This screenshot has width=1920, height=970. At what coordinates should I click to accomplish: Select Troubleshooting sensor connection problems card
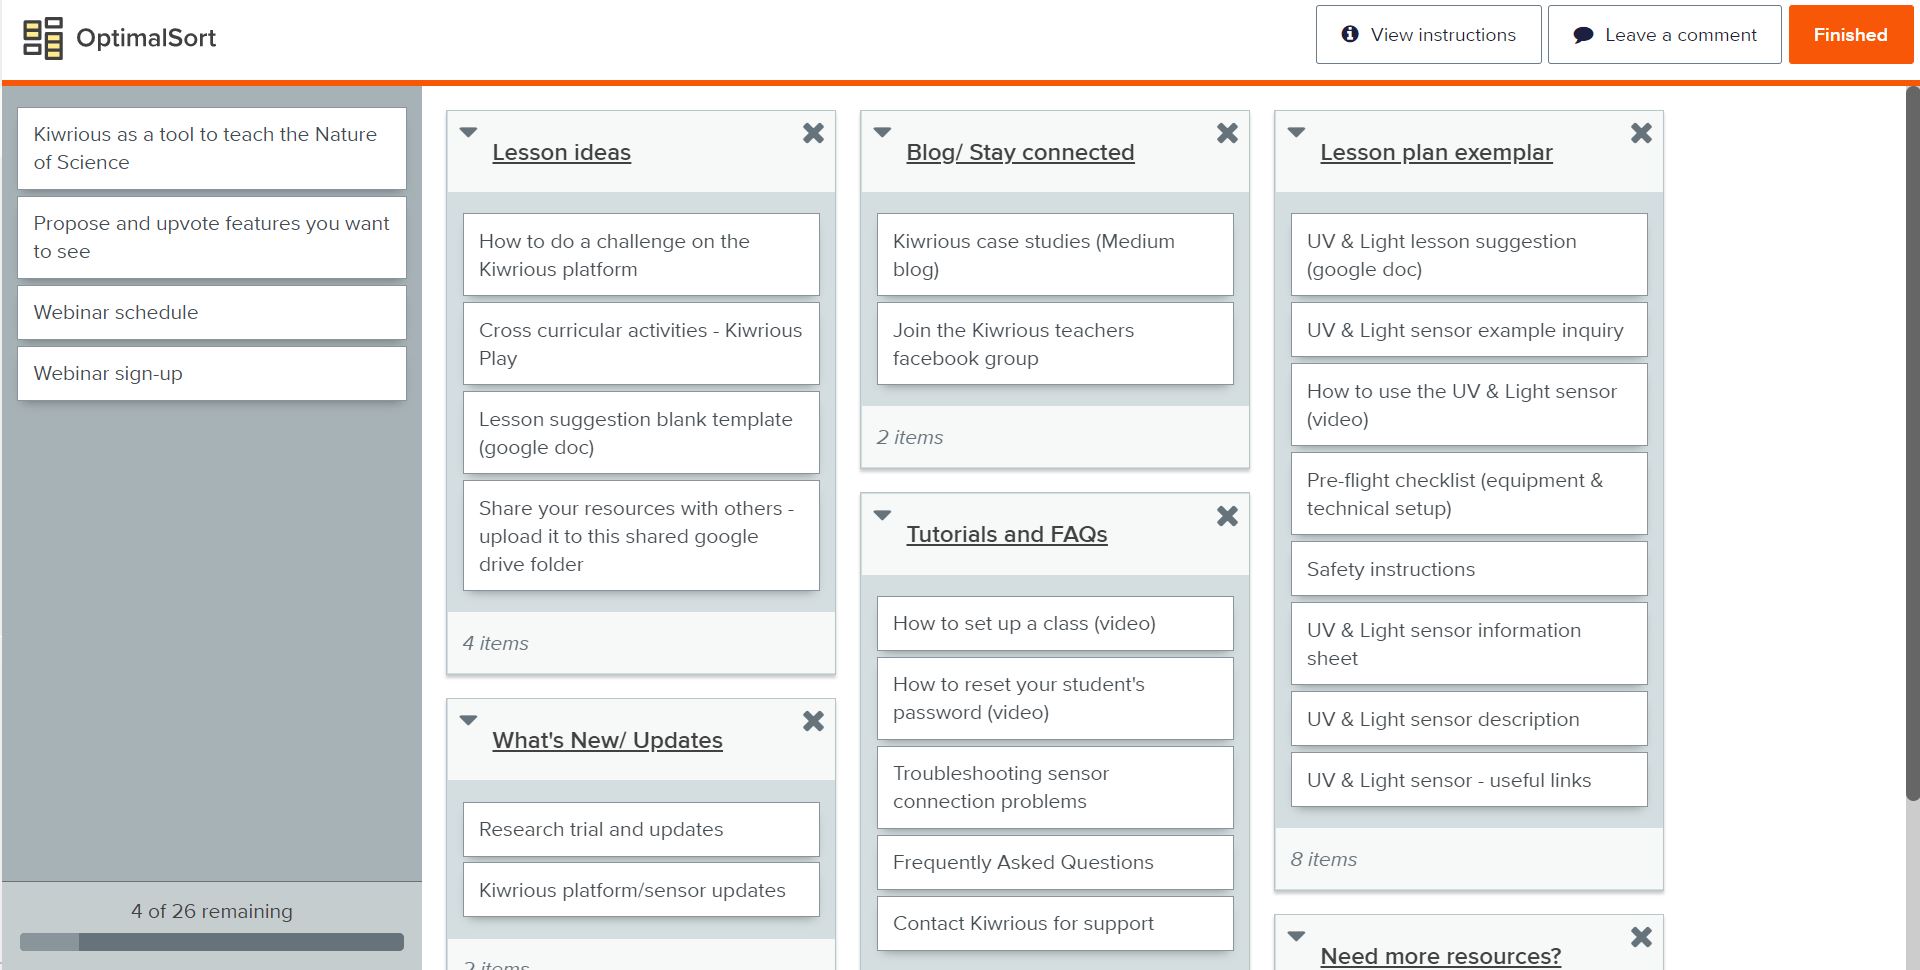pyautogui.click(x=1055, y=787)
